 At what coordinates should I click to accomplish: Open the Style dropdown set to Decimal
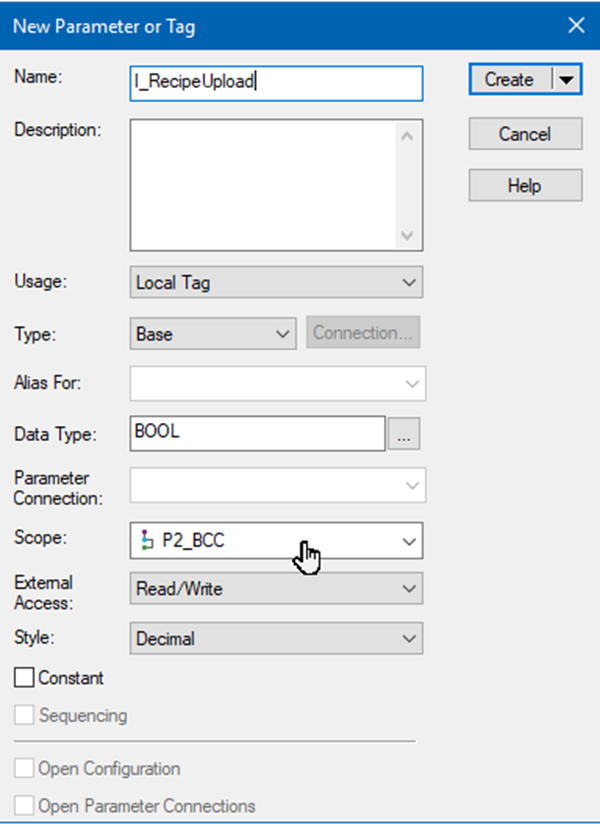(276, 638)
